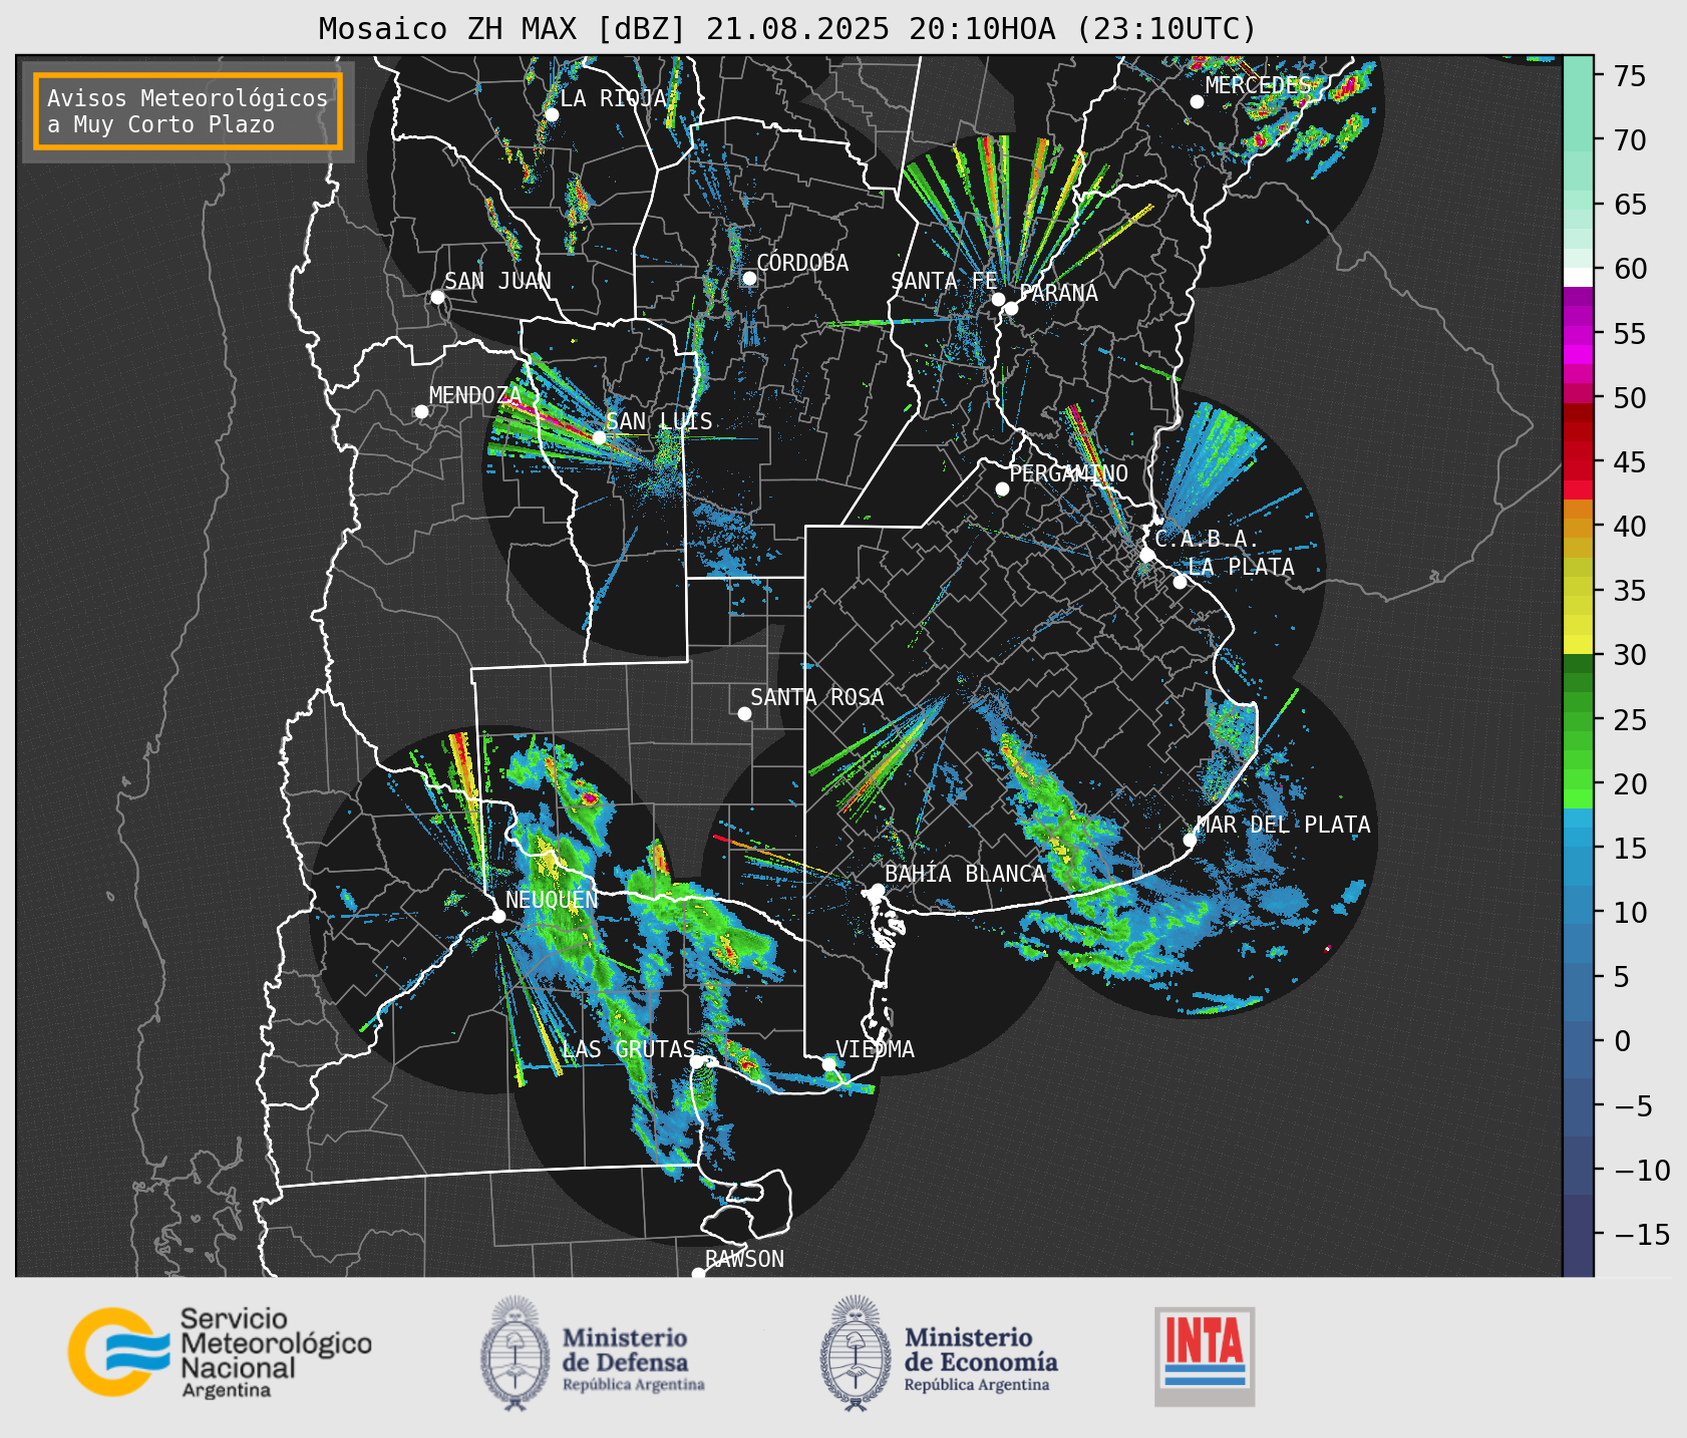Click the NEUQUÉN label text
The width and height of the screenshot is (1687, 1438).
pos(552,899)
